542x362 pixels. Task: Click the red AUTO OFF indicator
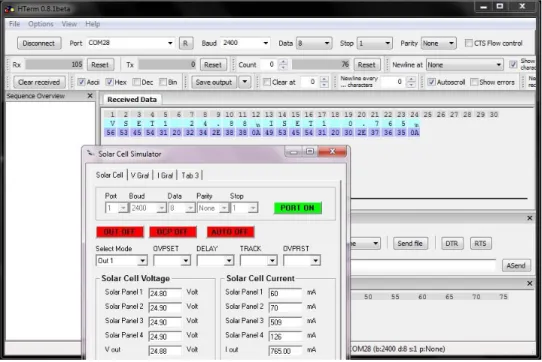[230, 232]
